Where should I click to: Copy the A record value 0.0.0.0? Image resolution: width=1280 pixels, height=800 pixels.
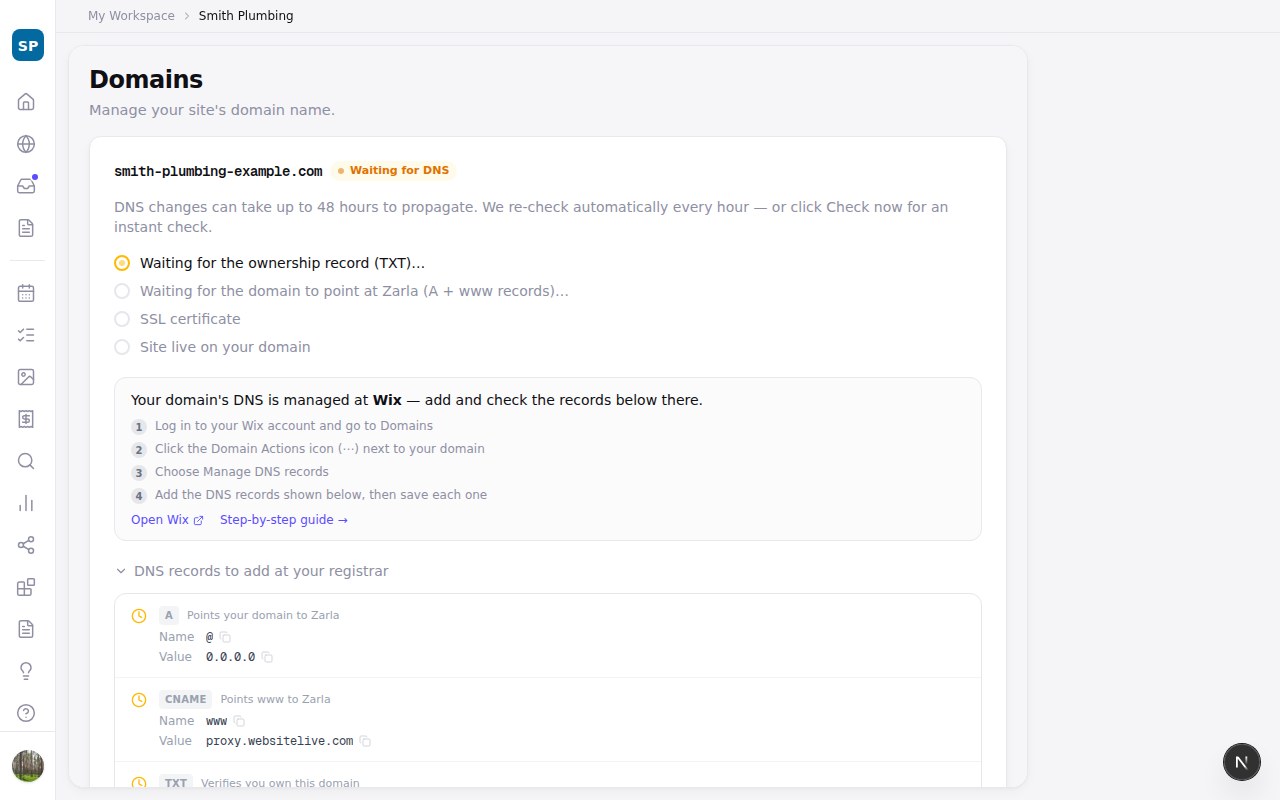click(267, 657)
